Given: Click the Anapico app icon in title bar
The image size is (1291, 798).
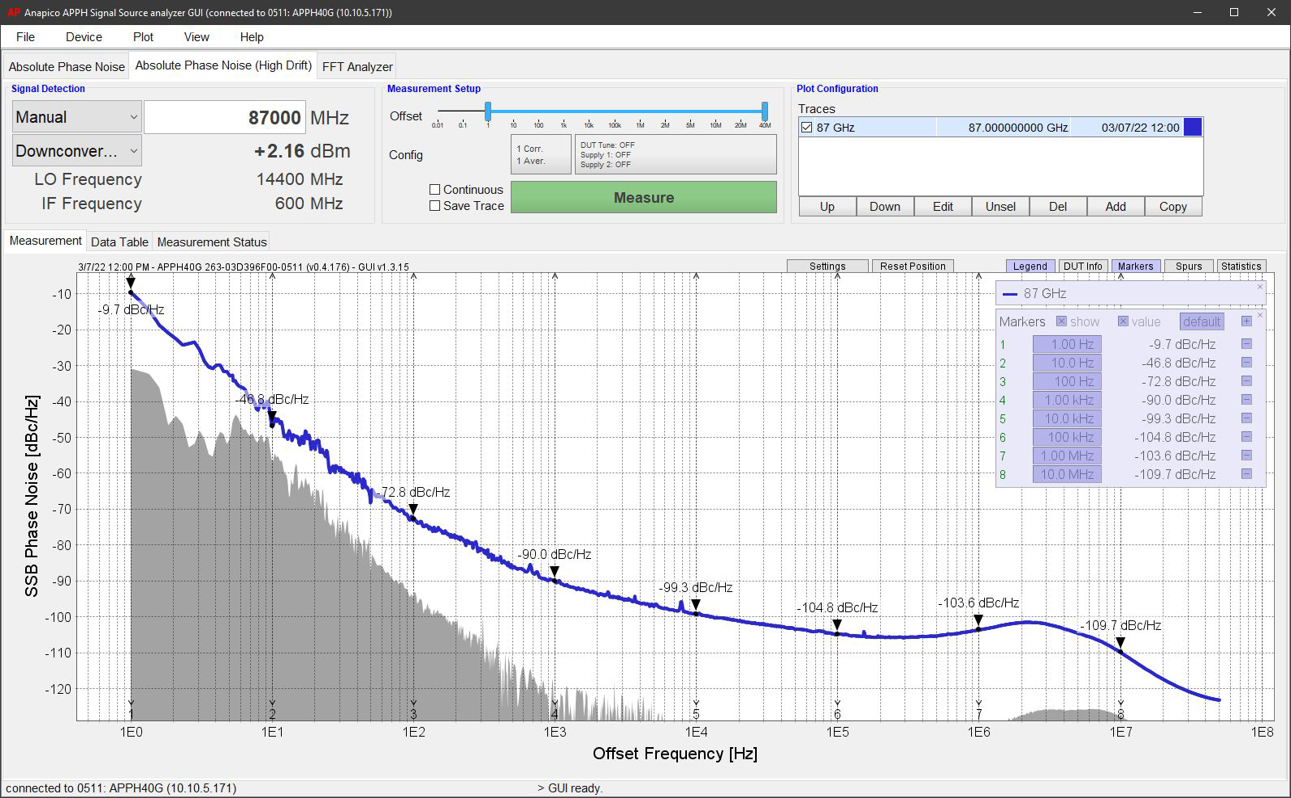Looking at the screenshot, I should [x=13, y=12].
